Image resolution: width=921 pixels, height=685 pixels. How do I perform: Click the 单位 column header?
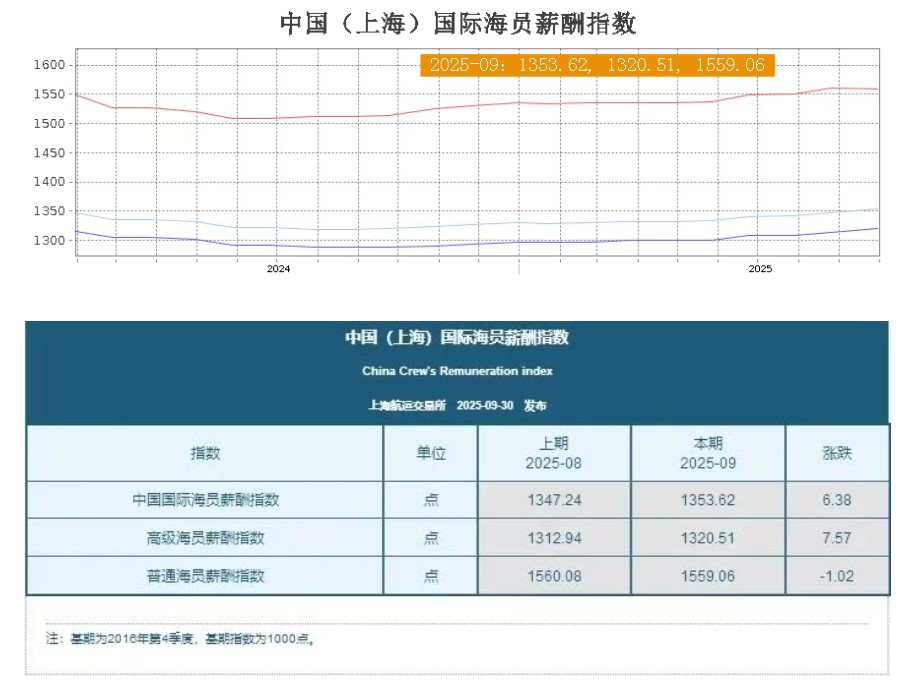pyautogui.click(x=430, y=453)
